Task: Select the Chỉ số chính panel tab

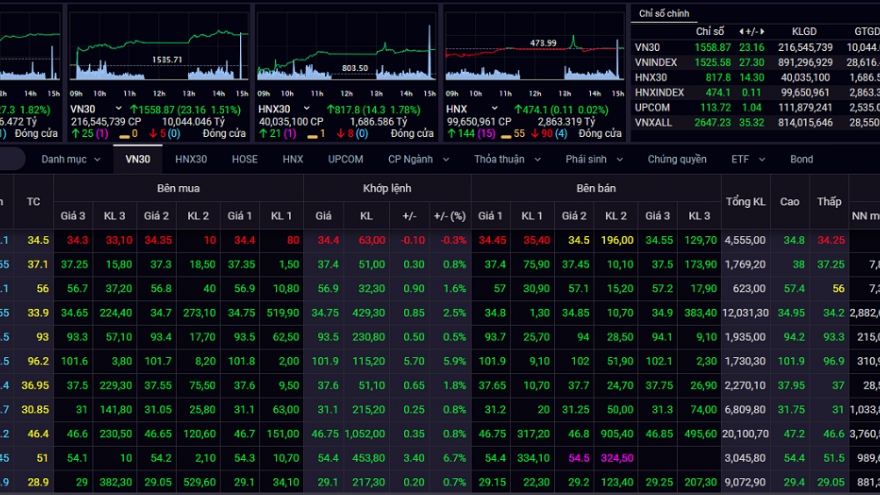Action: point(663,12)
